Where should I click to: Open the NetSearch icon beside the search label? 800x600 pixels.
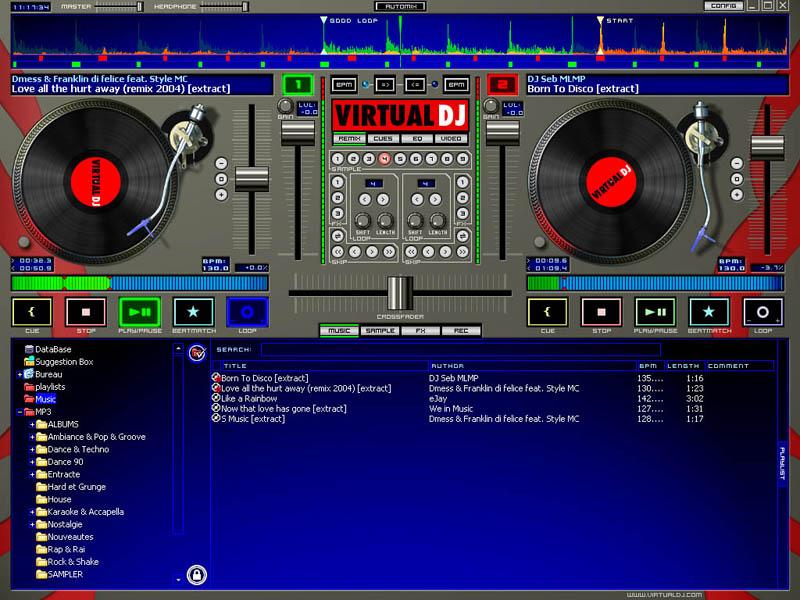197,351
